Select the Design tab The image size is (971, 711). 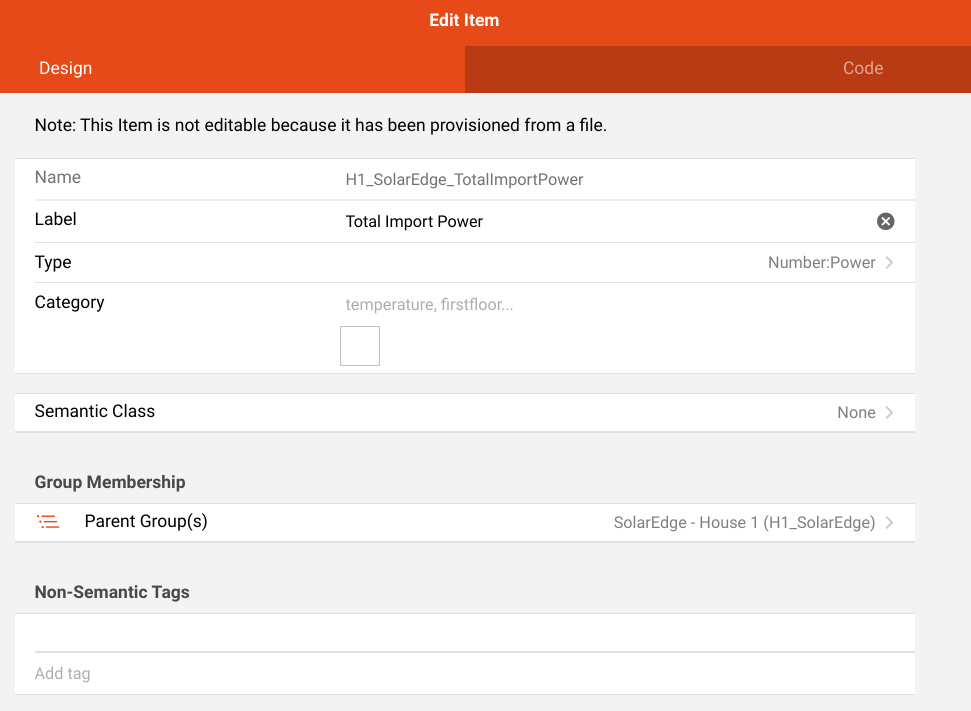click(66, 69)
